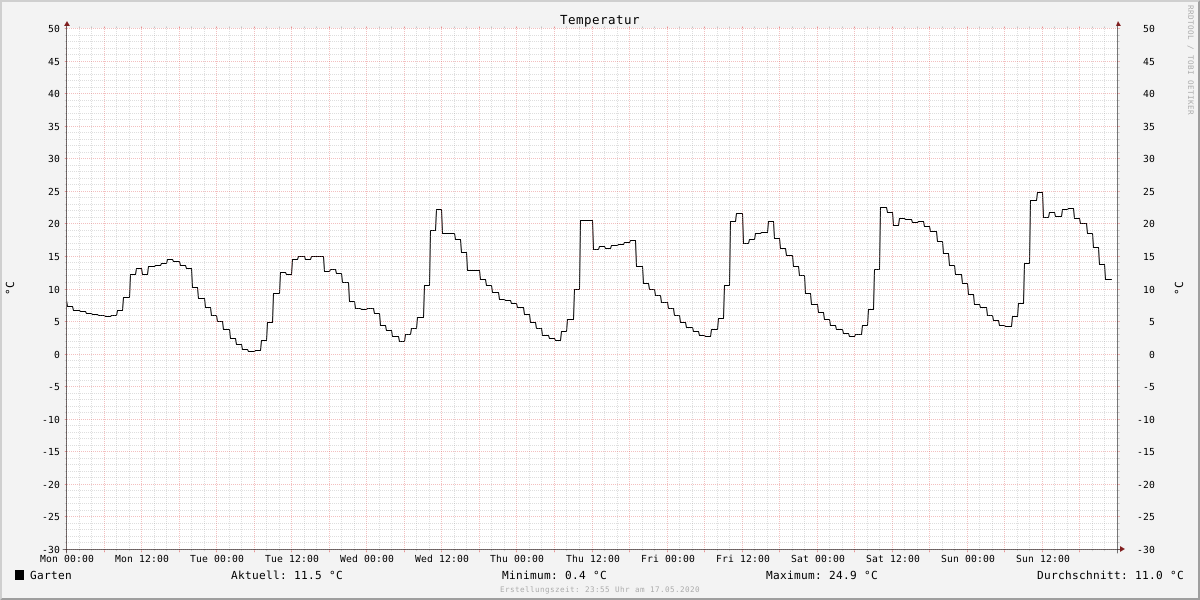Select the Maximum: 24.9 °C value
The width and height of the screenshot is (1200, 600).
click(x=822, y=575)
